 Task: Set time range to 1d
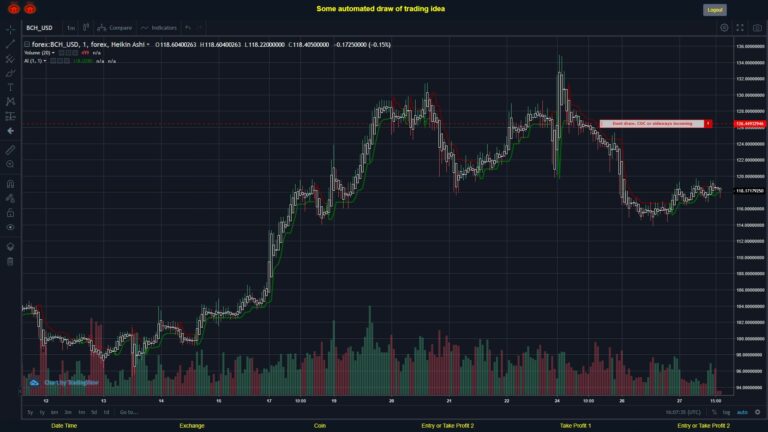tap(106, 412)
